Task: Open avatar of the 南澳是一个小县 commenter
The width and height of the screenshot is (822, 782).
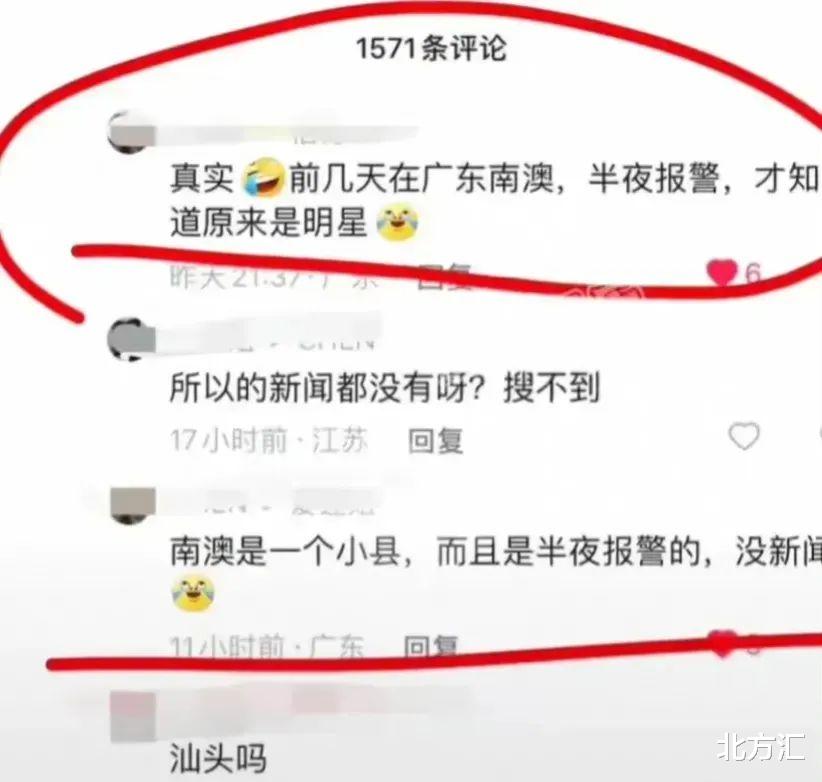Action: pyautogui.click(x=133, y=505)
